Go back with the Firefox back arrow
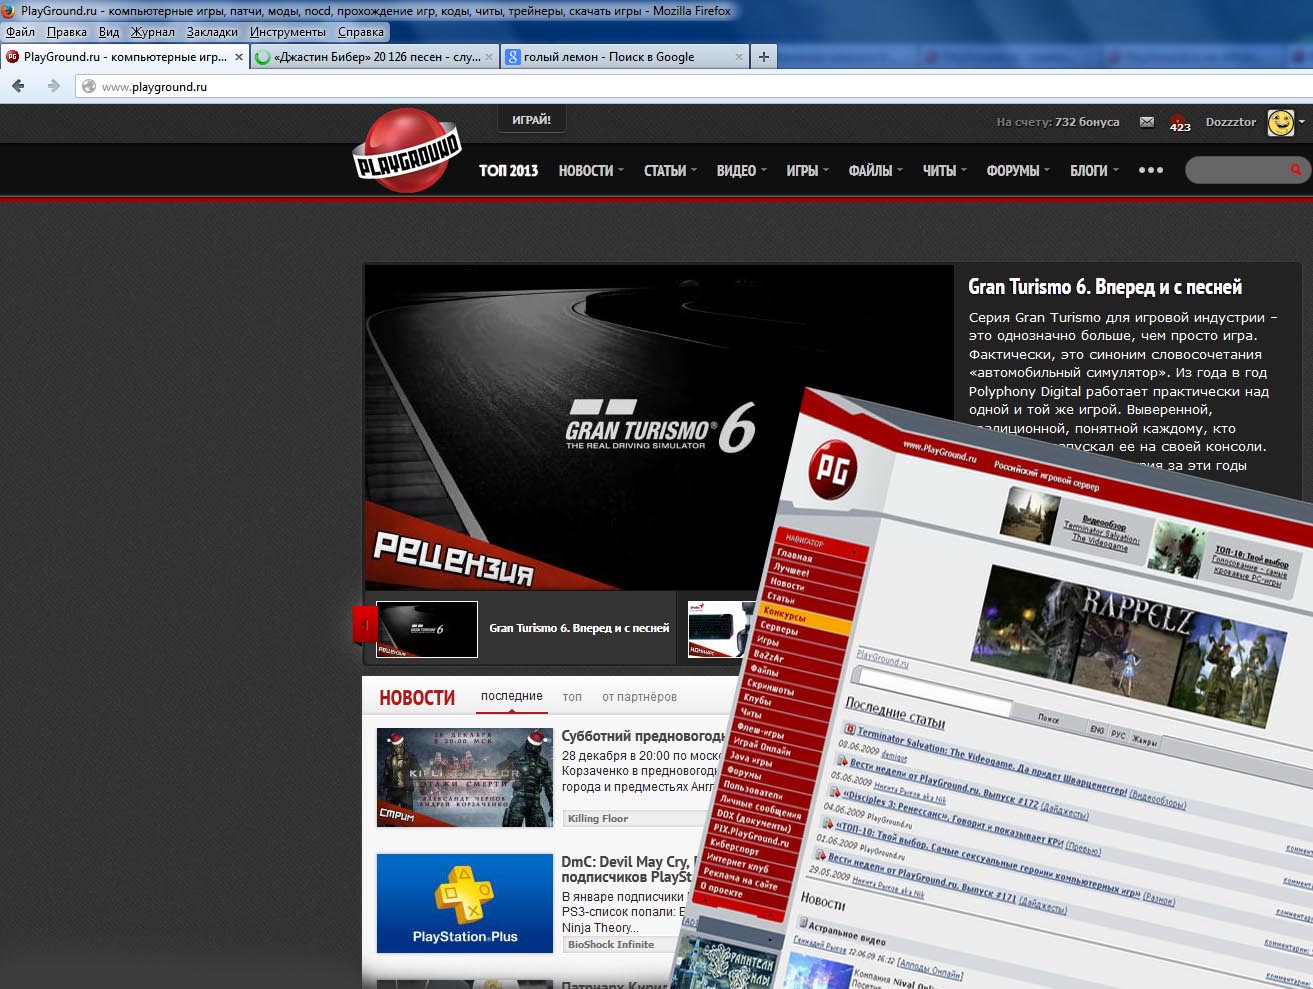 pyautogui.click(x=18, y=87)
